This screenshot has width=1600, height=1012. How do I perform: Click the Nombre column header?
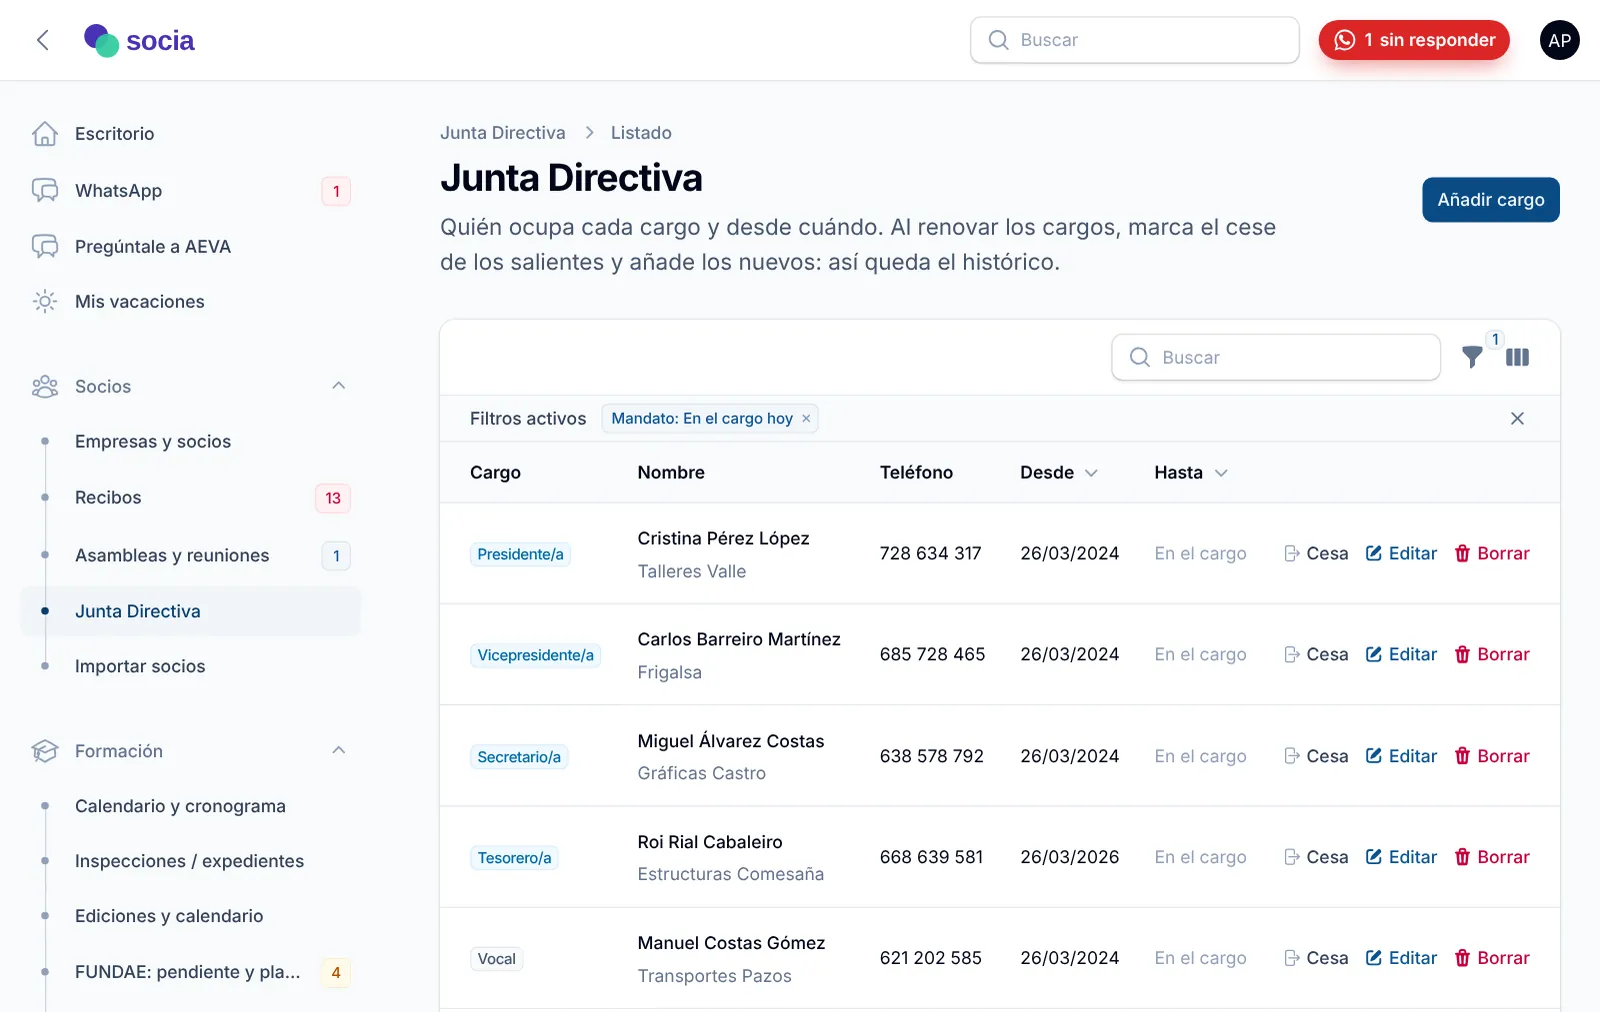671,472
